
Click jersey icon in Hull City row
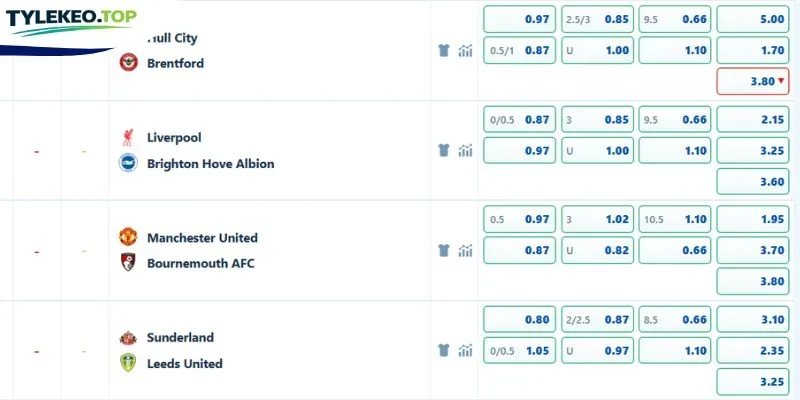444,51
